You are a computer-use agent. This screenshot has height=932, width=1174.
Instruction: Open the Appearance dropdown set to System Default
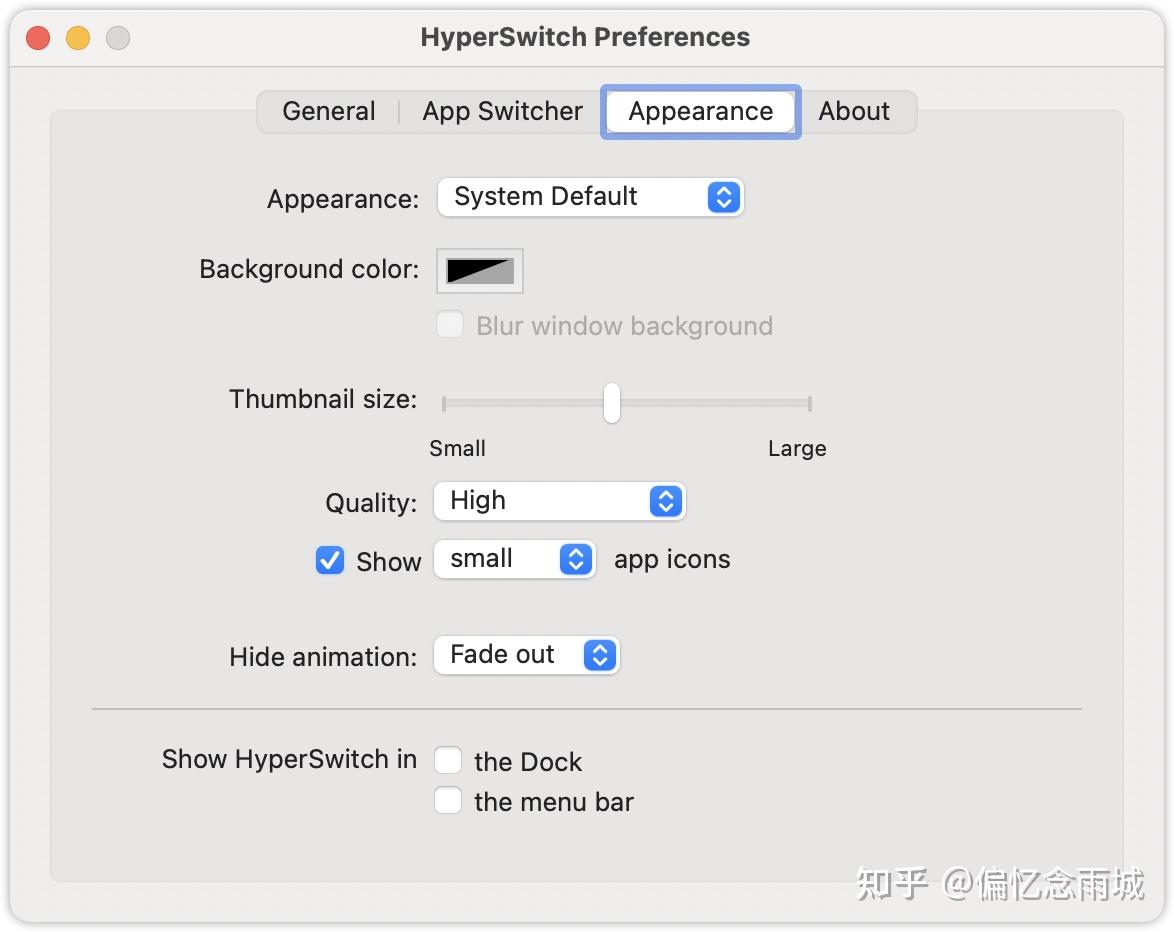pos(590,197)
